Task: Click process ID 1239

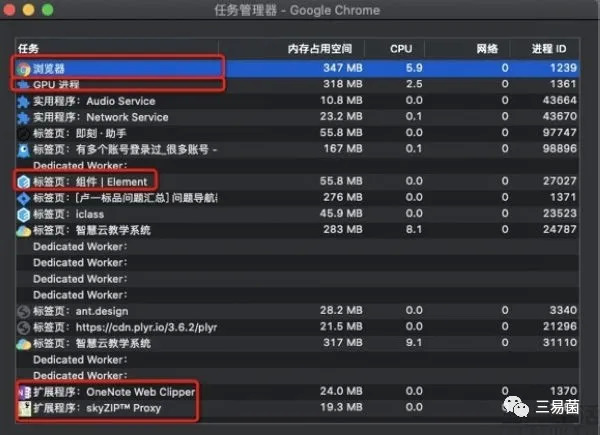Action: click(563, 68)
